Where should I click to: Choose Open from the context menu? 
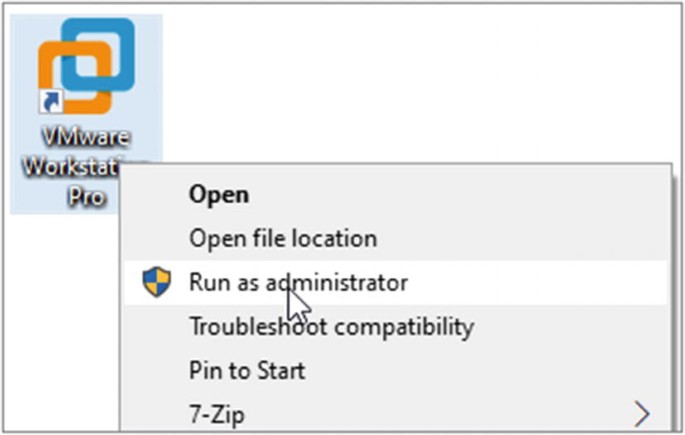point(219,194)
